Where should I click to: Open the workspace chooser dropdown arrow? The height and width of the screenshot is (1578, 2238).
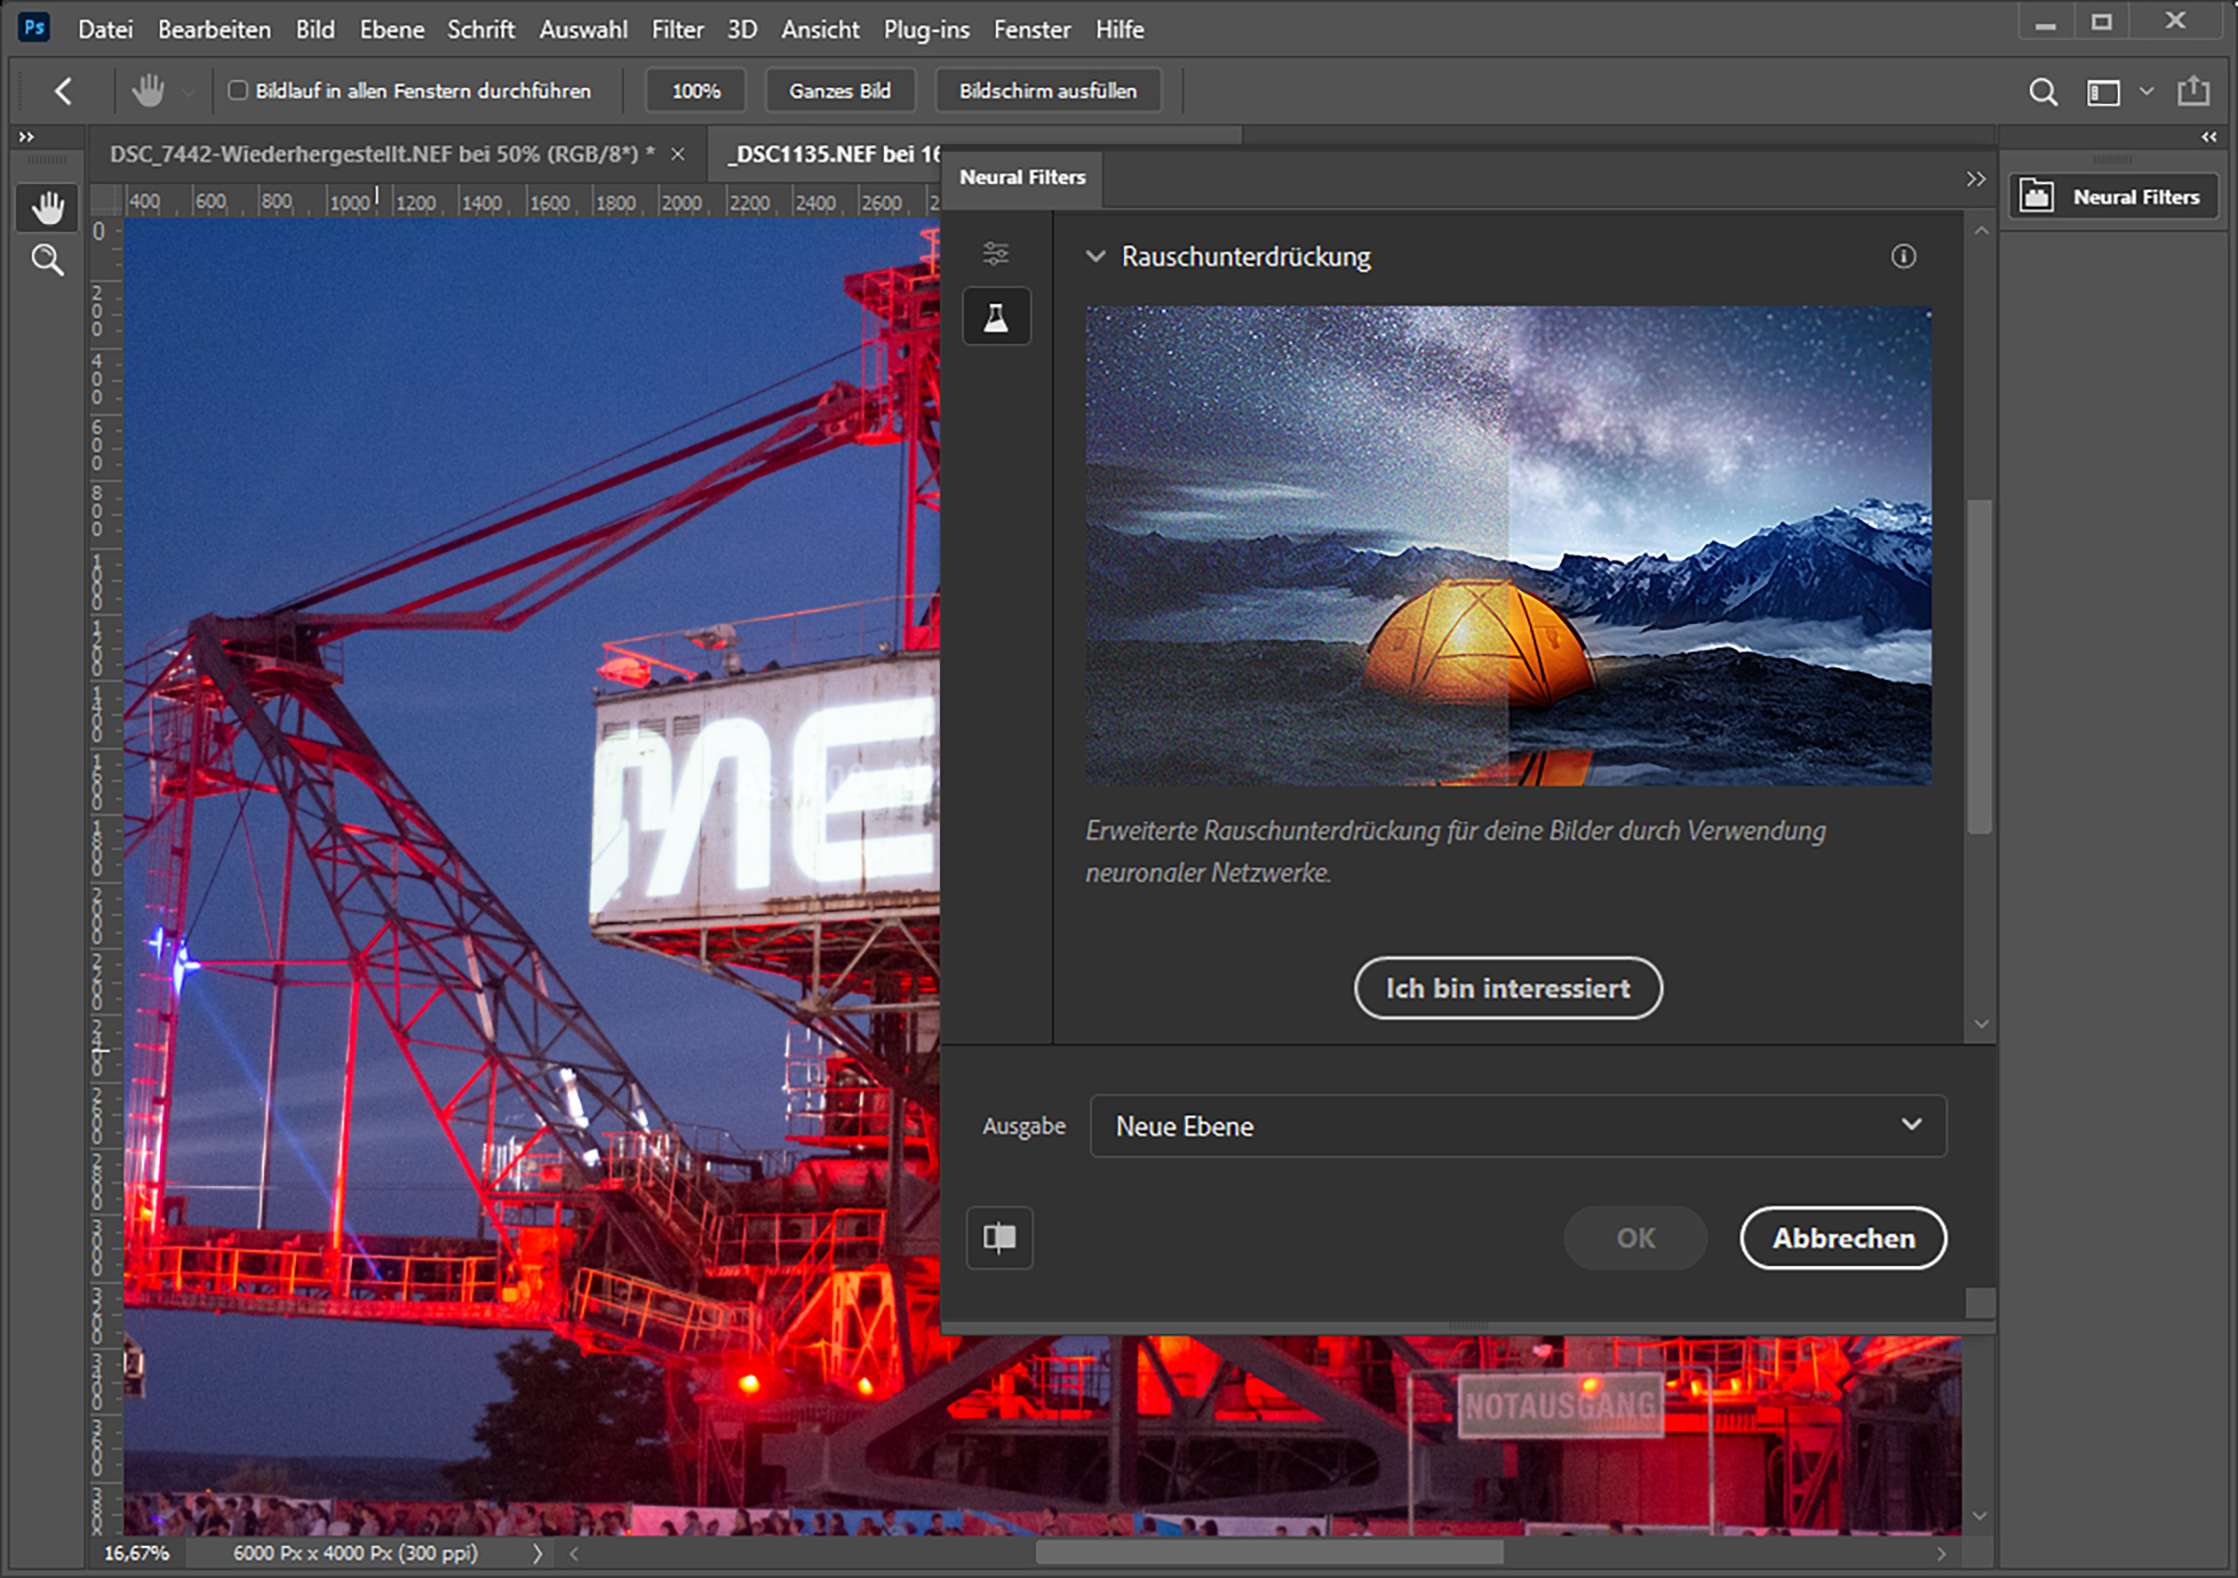(2146, 92)
